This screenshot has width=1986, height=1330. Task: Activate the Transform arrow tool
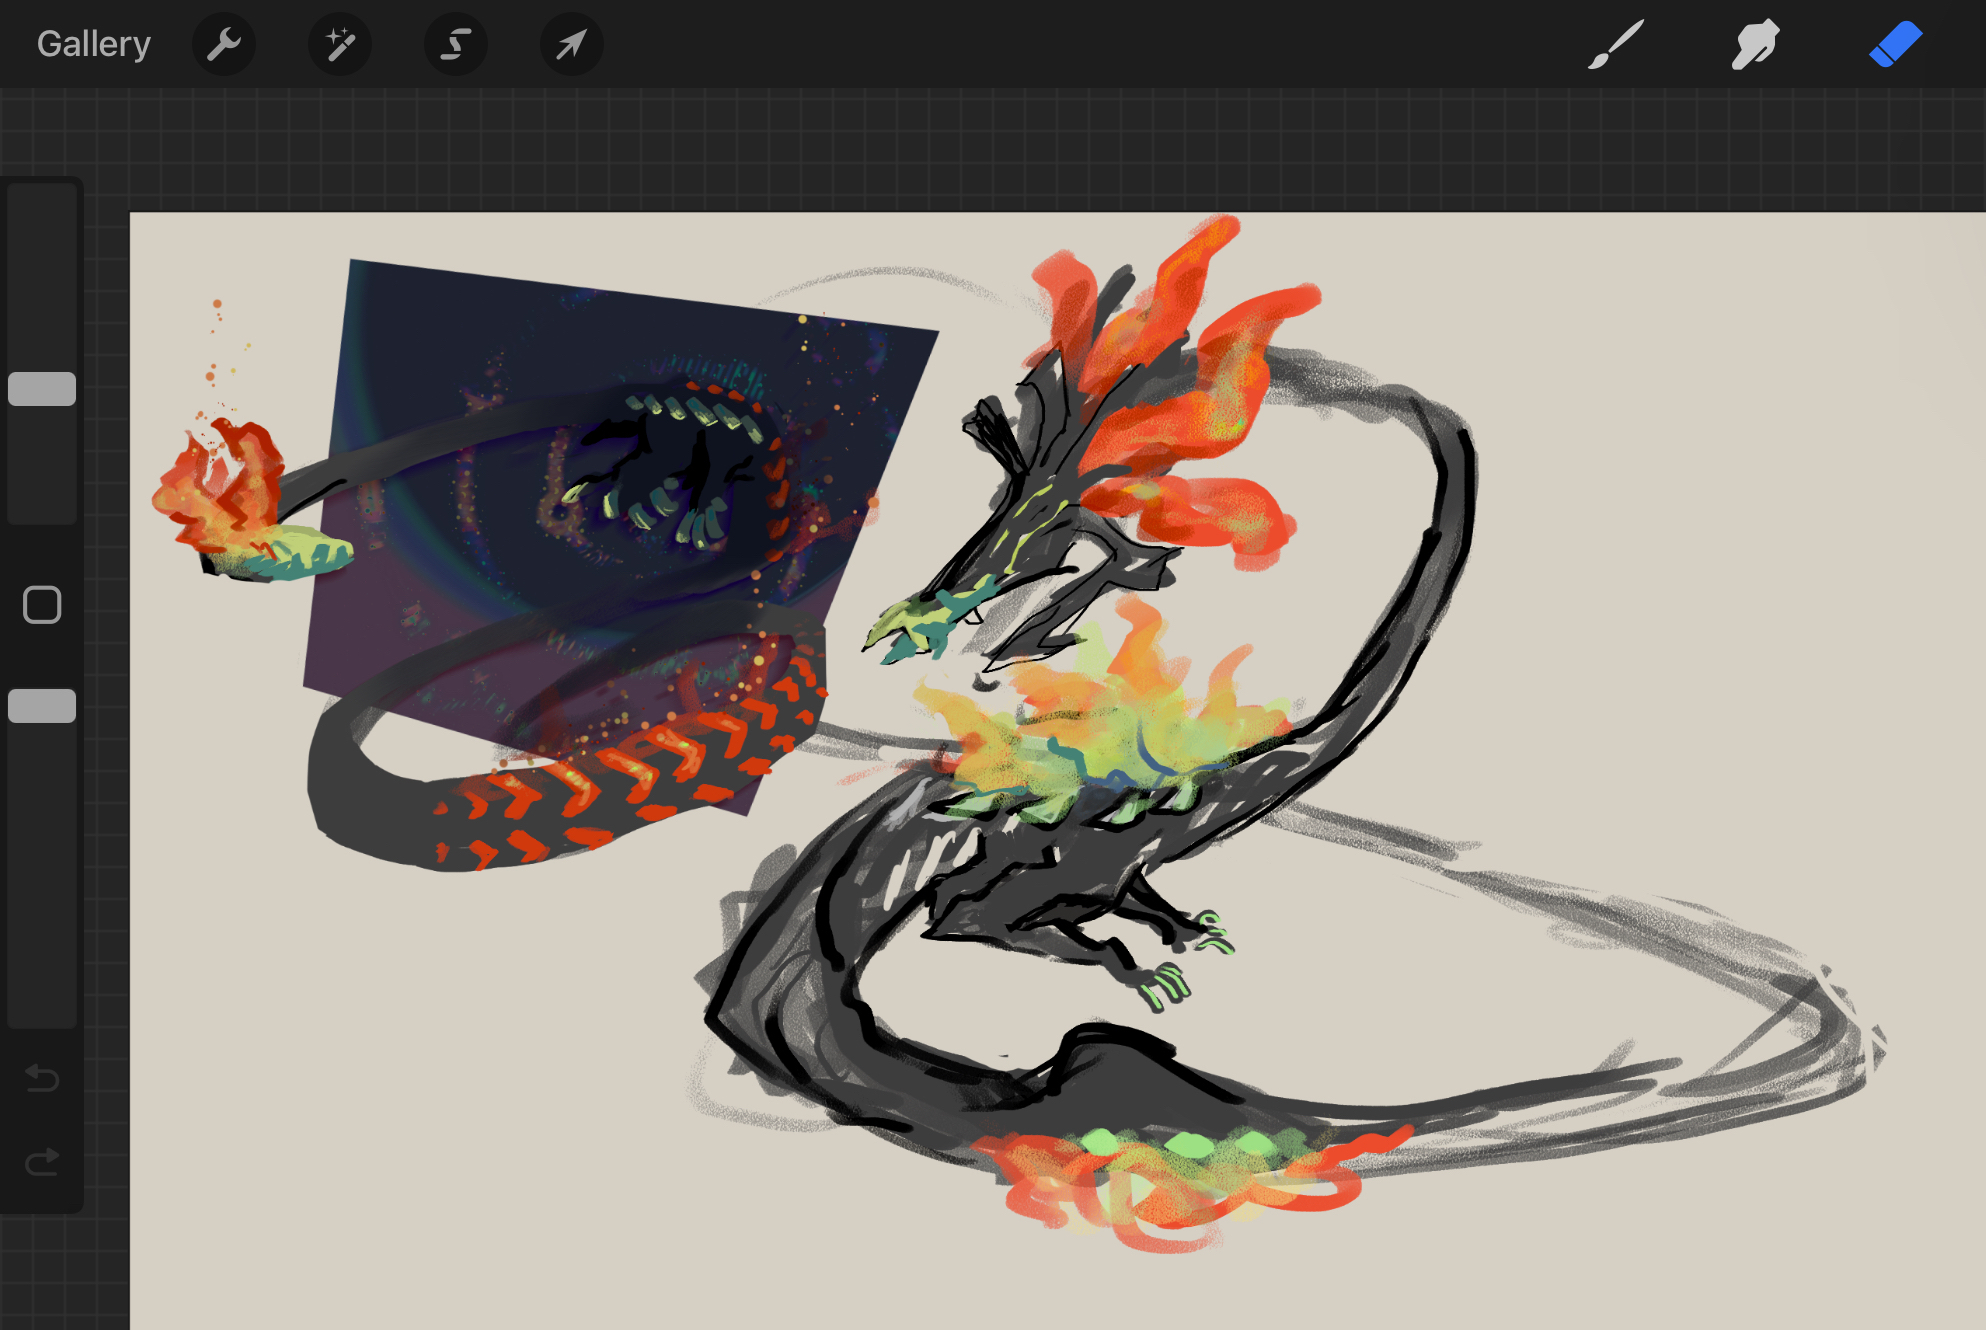click(x=571, y=44)
